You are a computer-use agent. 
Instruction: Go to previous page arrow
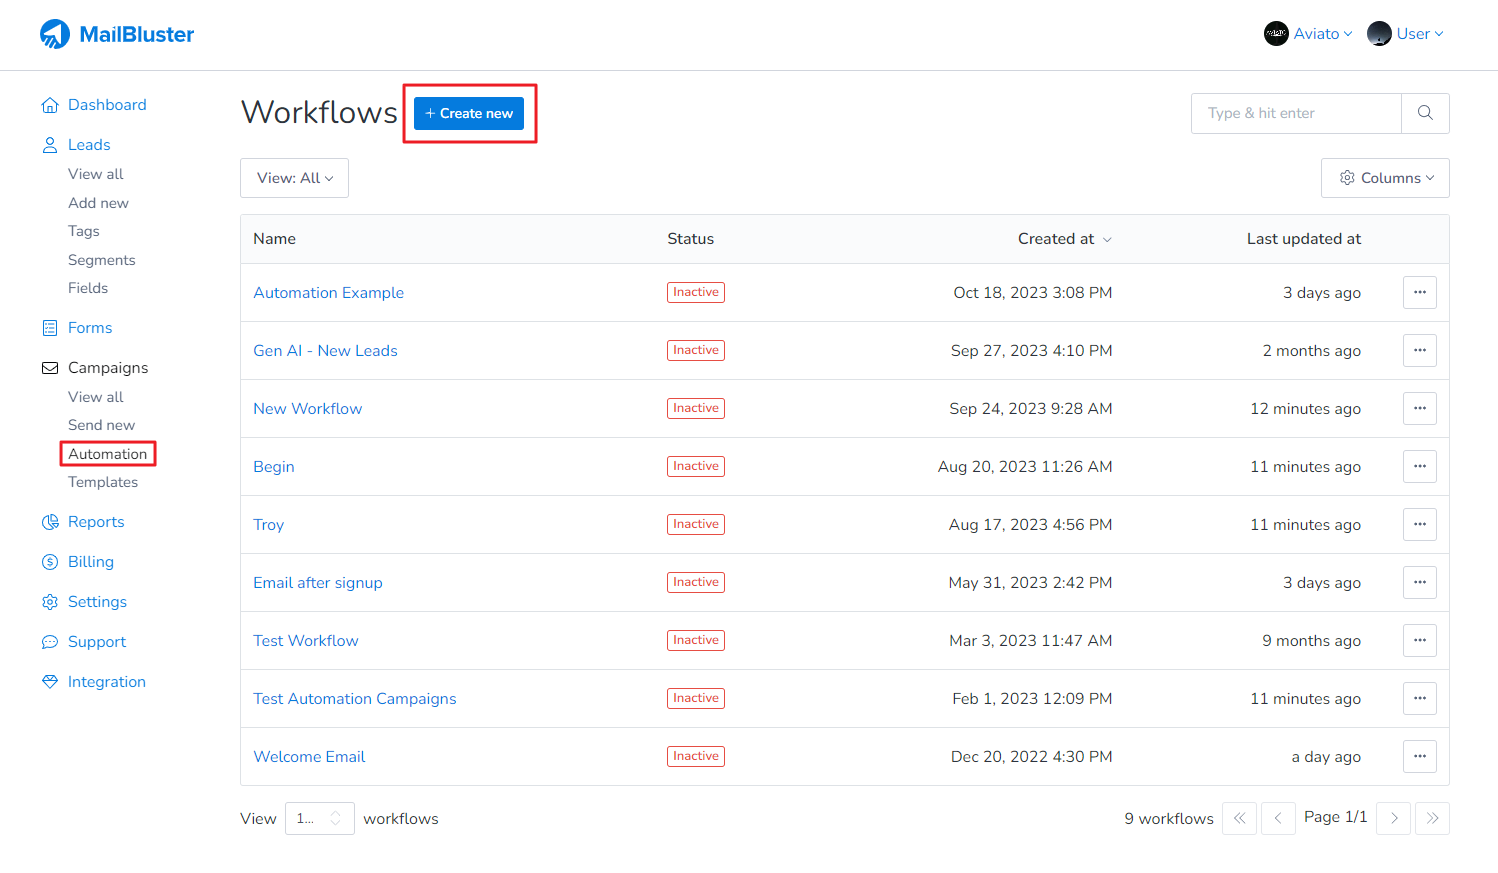1278,818
